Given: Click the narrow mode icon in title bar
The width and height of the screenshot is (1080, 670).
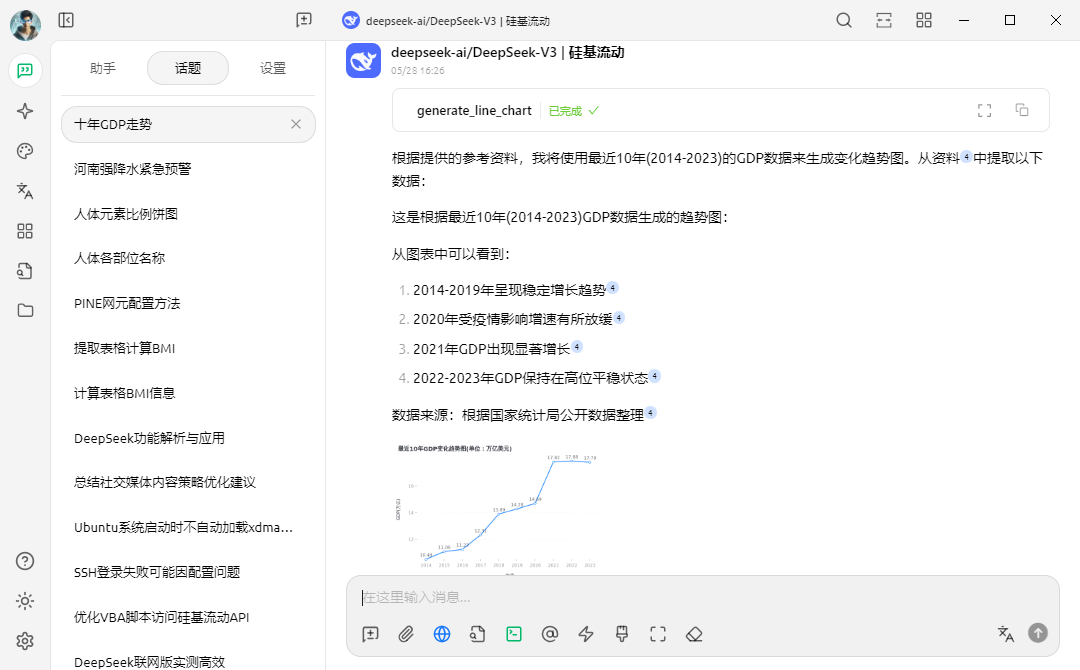Looking at the screenshot, I should (x=884, y=20).
